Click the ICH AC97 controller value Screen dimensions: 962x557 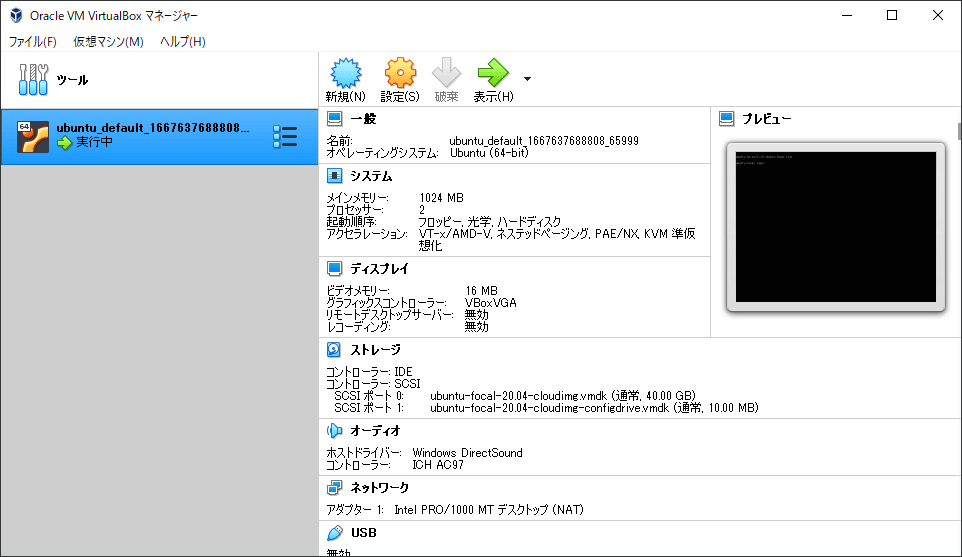pos(437,465)
